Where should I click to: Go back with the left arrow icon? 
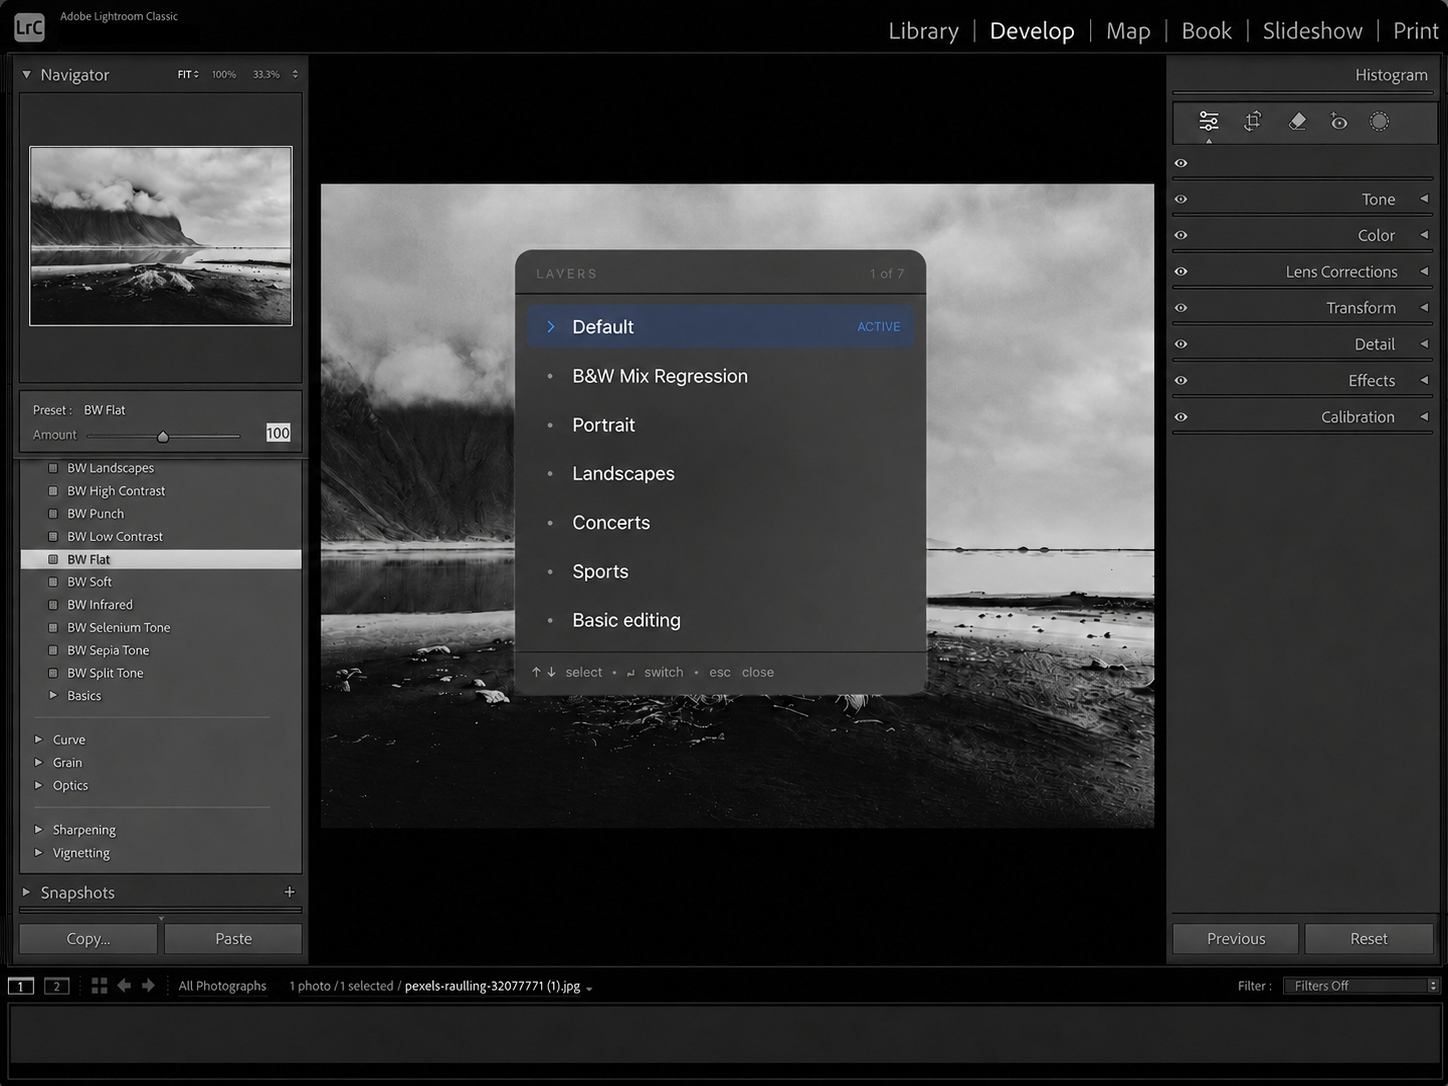(x=124, y=986)
